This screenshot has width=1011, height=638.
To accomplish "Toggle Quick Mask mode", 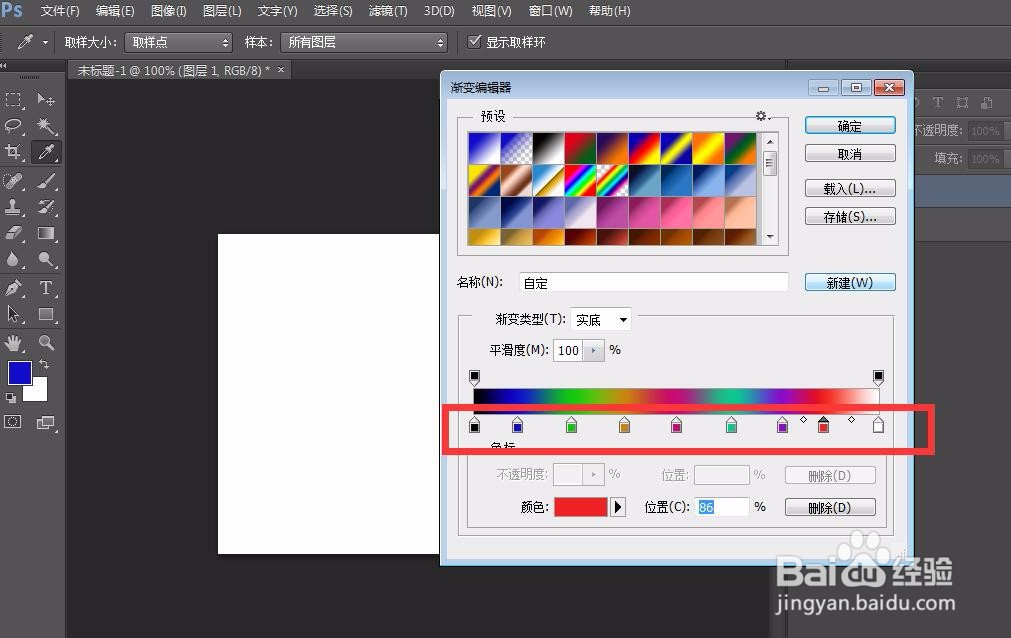I will click(x=12, y=422).
